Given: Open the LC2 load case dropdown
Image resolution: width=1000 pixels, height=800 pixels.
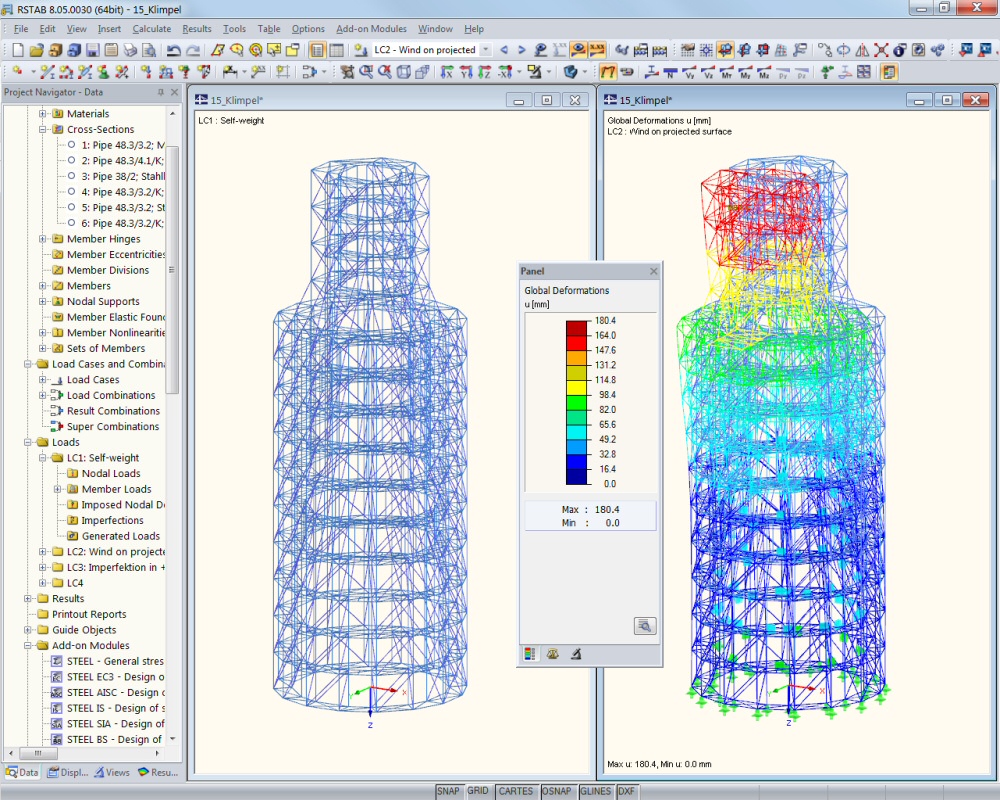Looking at the screenshot, I should [485, 50].
